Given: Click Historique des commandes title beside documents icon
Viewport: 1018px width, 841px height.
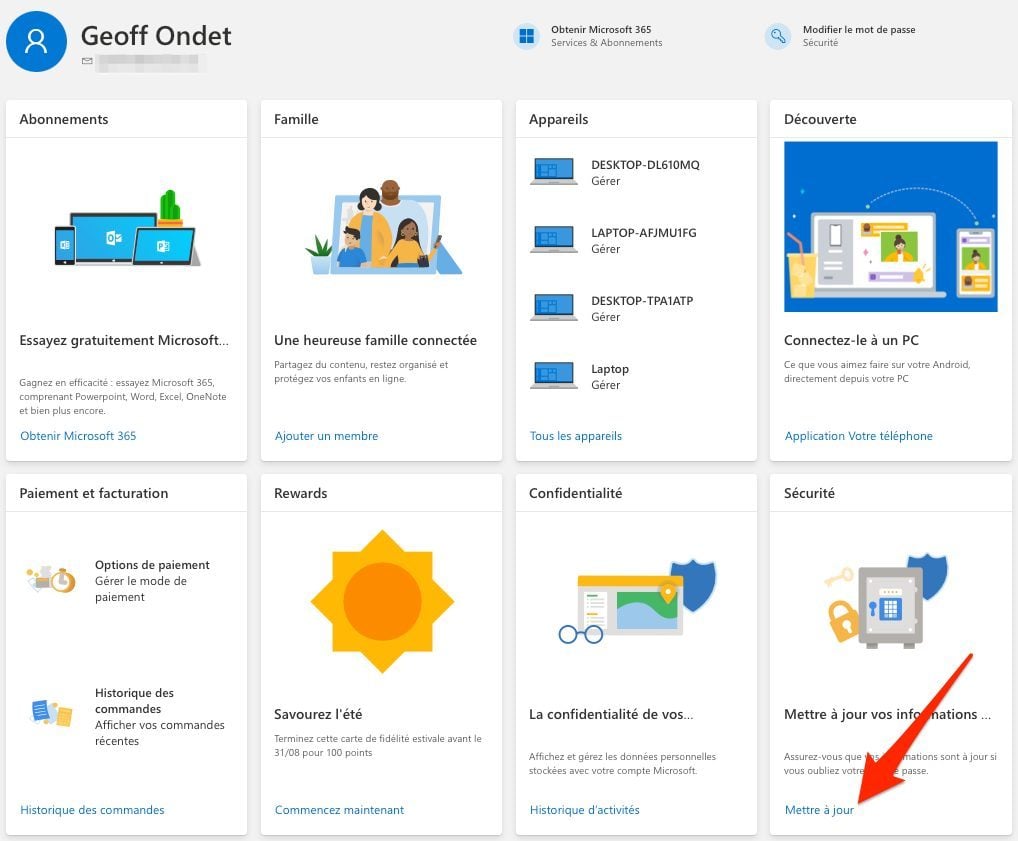Looking at the screenshot, I should pos(134,701).
